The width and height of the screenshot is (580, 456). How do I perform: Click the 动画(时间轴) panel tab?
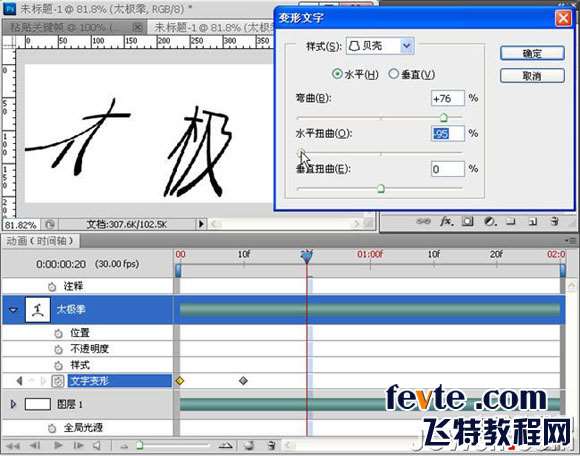(x=40, y=241)
